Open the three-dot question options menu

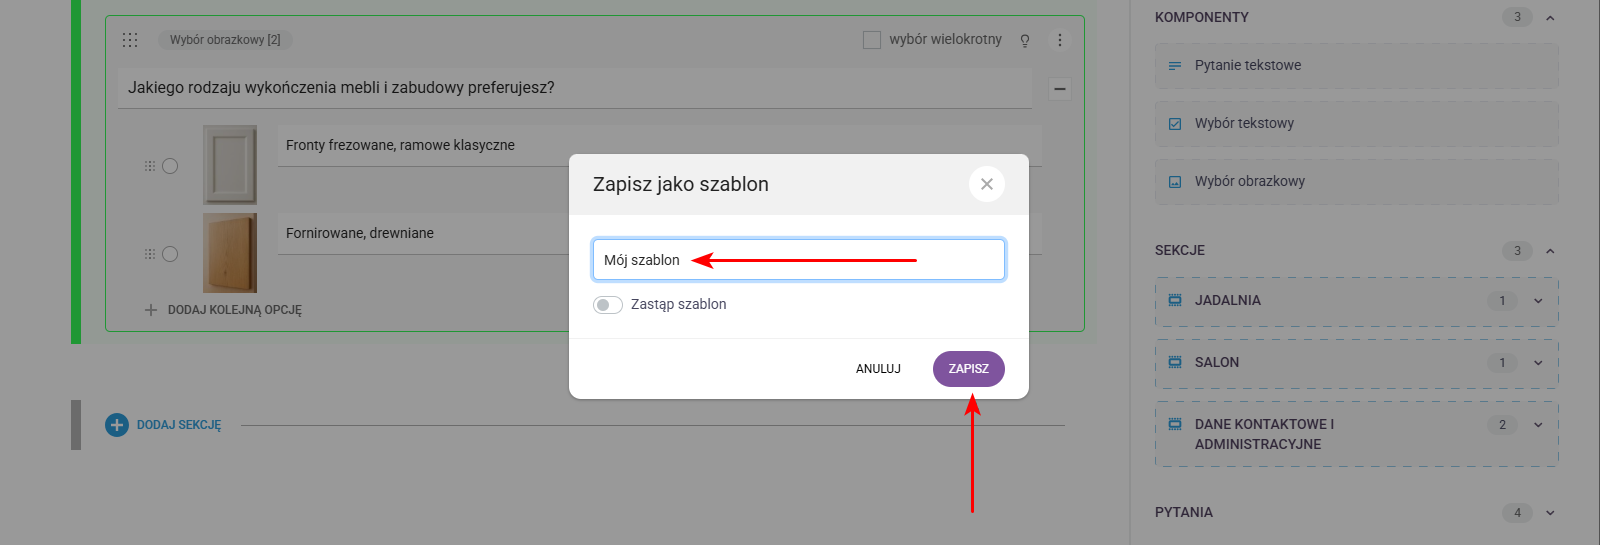(1060, 40)
